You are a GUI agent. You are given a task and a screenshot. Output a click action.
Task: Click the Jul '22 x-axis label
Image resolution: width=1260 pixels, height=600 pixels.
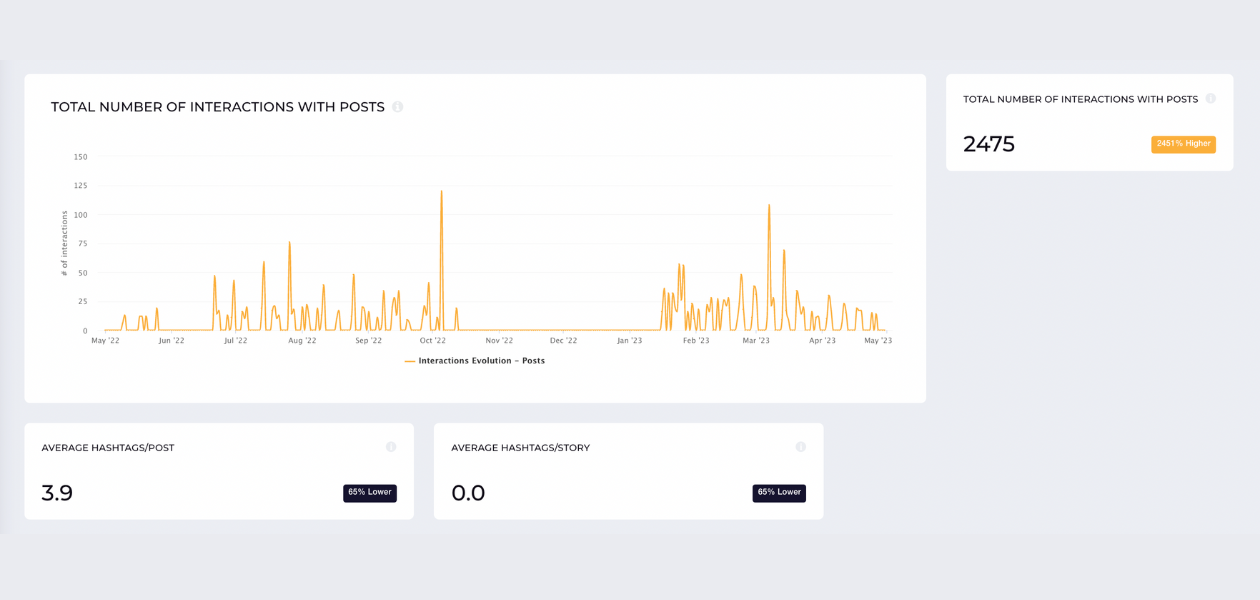pyautogui.click(x=235, y=340)
